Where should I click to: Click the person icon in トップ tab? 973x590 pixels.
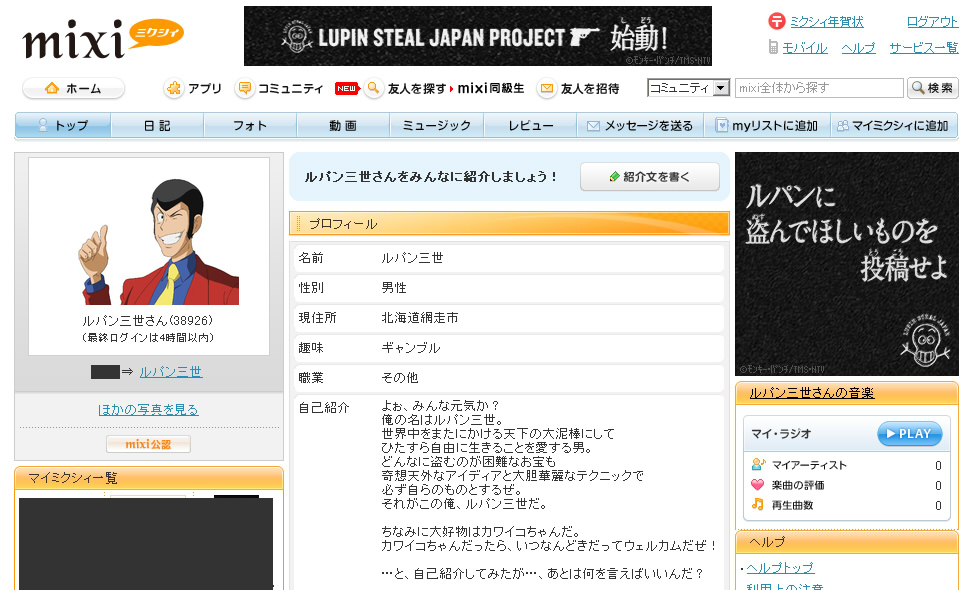click(43, 125)
